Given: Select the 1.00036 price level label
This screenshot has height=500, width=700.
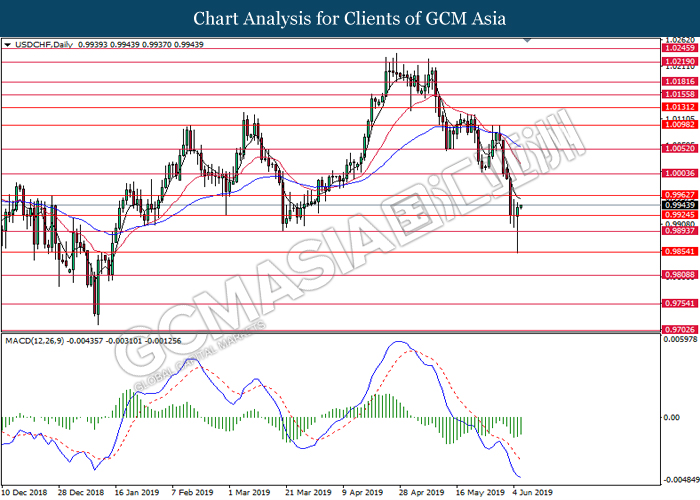Looking at the screenshot, I should (680, 173).
